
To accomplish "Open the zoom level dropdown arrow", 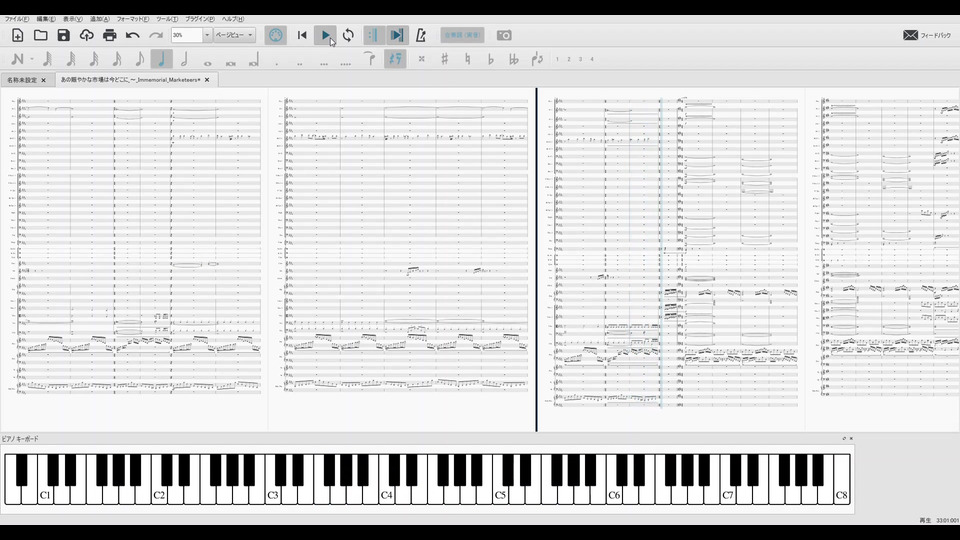I will point(207,35).
